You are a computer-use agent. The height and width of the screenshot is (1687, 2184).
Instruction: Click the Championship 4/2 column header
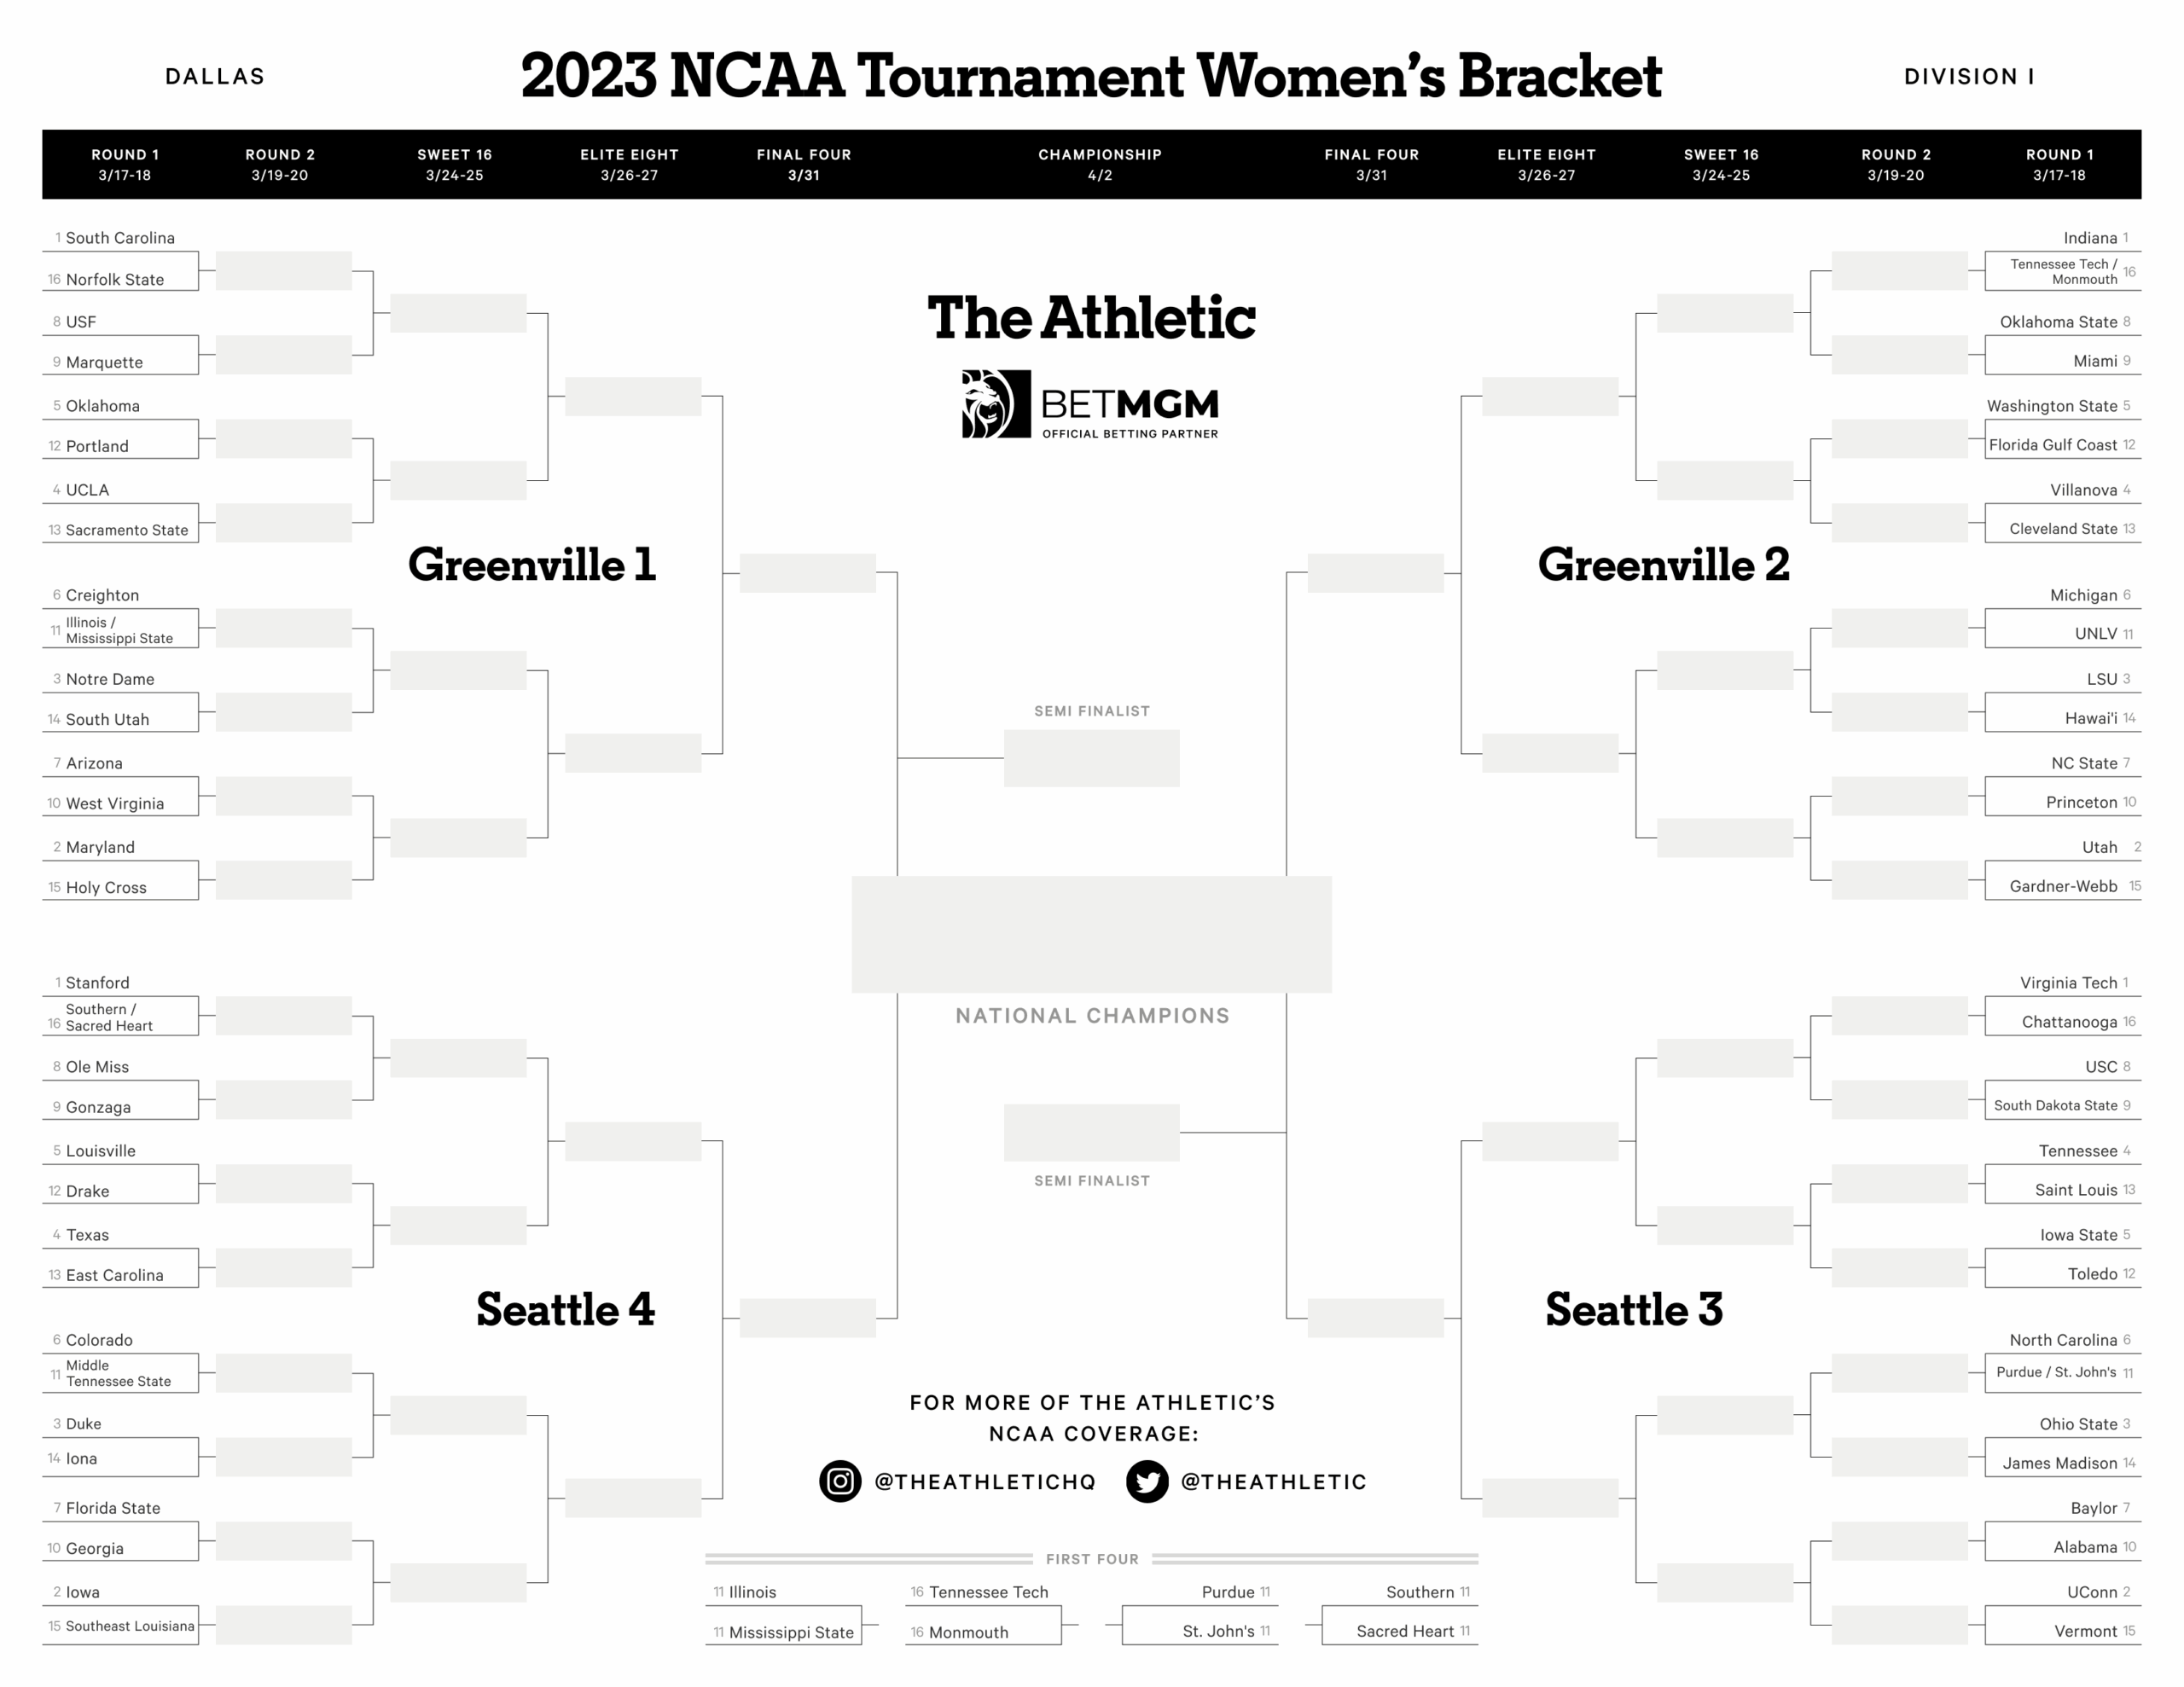pyautogui.click(x=1099, y=164)
